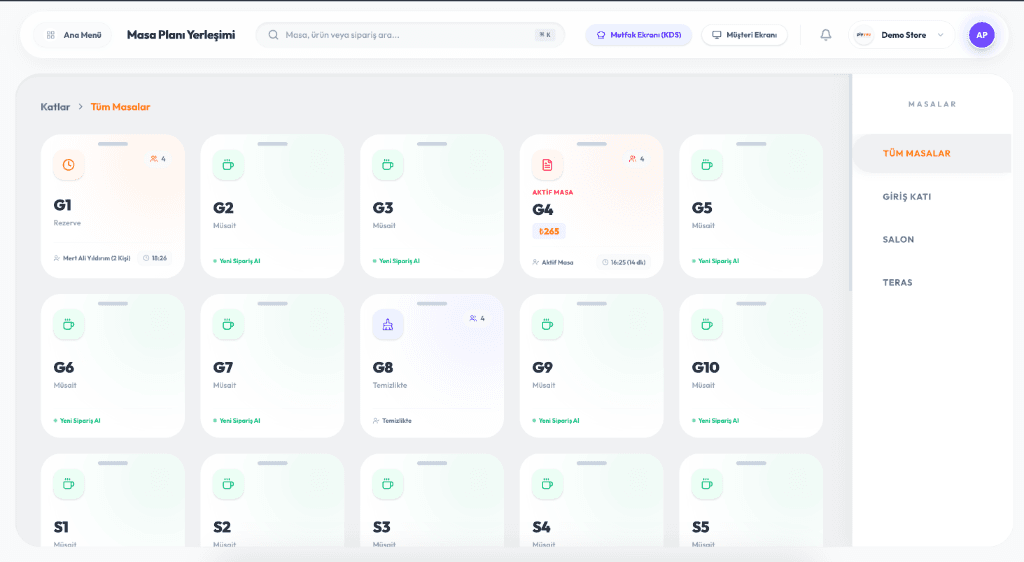1024x562 pixels.
Task: Open Müşteri Ekranı
Action: click(x=744, y=35)
